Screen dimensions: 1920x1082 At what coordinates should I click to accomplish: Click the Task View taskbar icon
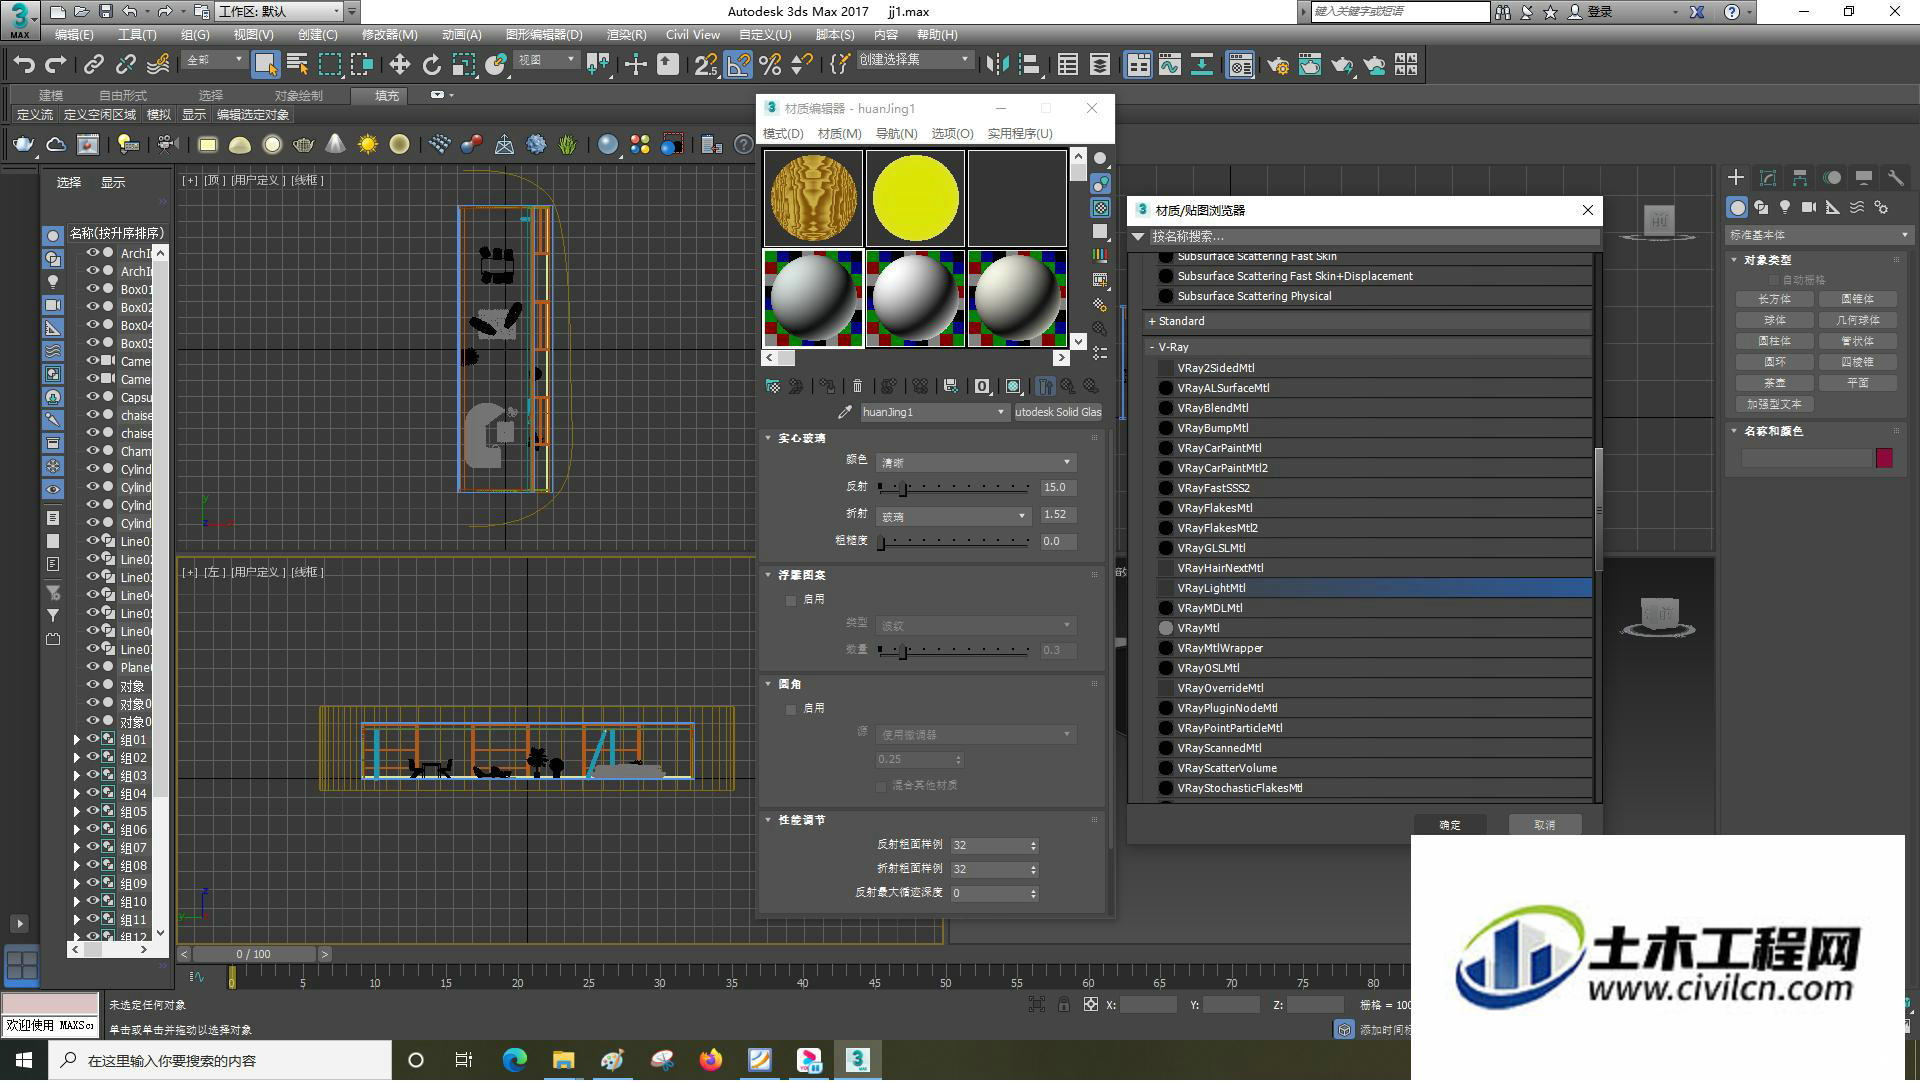point(464,1060)
